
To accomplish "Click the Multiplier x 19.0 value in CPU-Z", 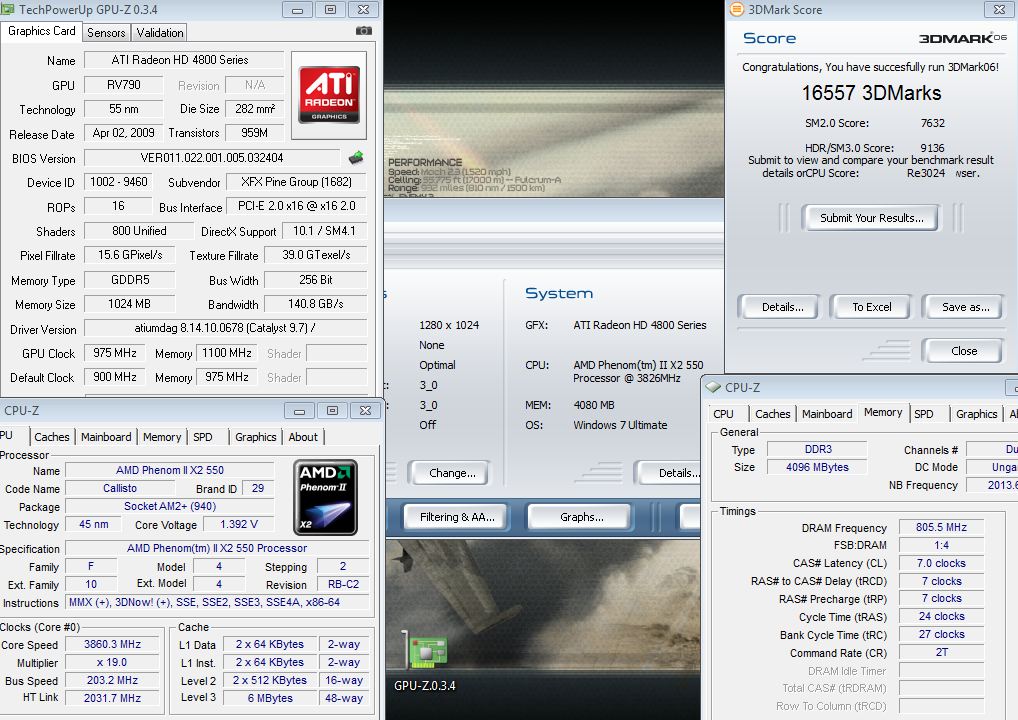I will [x=113, y=662].
